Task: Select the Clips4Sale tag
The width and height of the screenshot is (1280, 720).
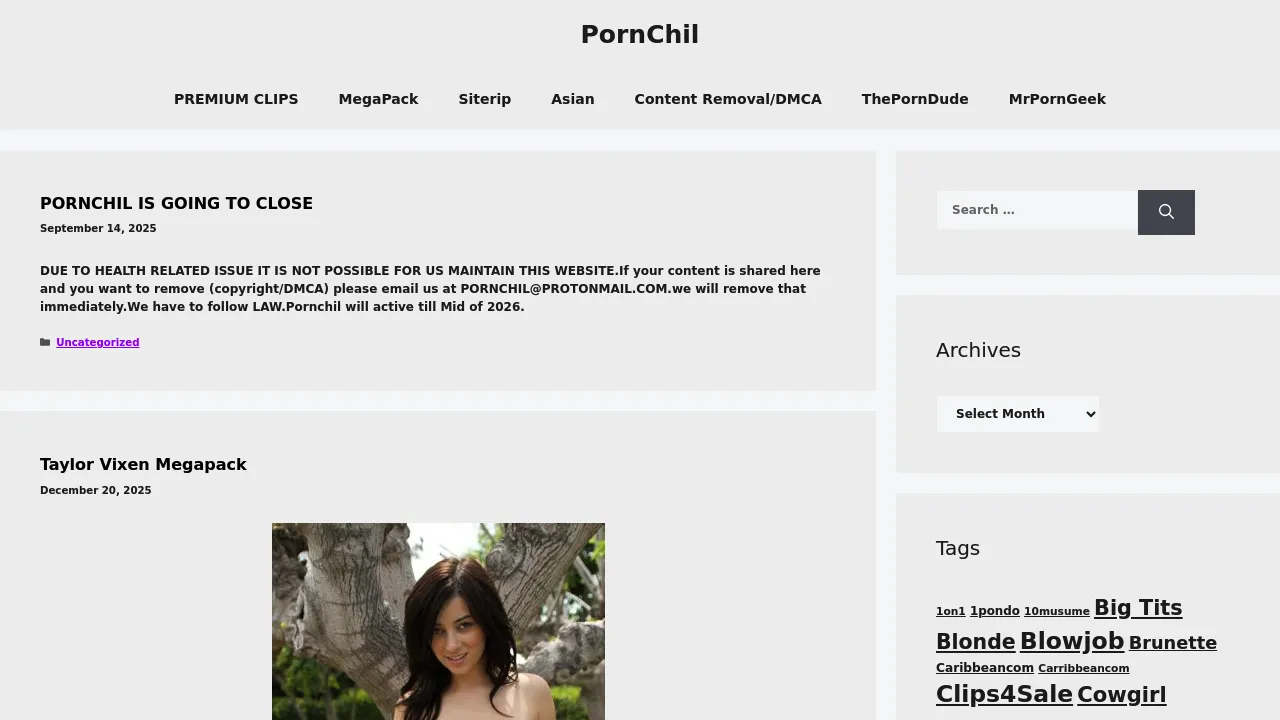Action: pyautogui.click(x=1004, y=694)
